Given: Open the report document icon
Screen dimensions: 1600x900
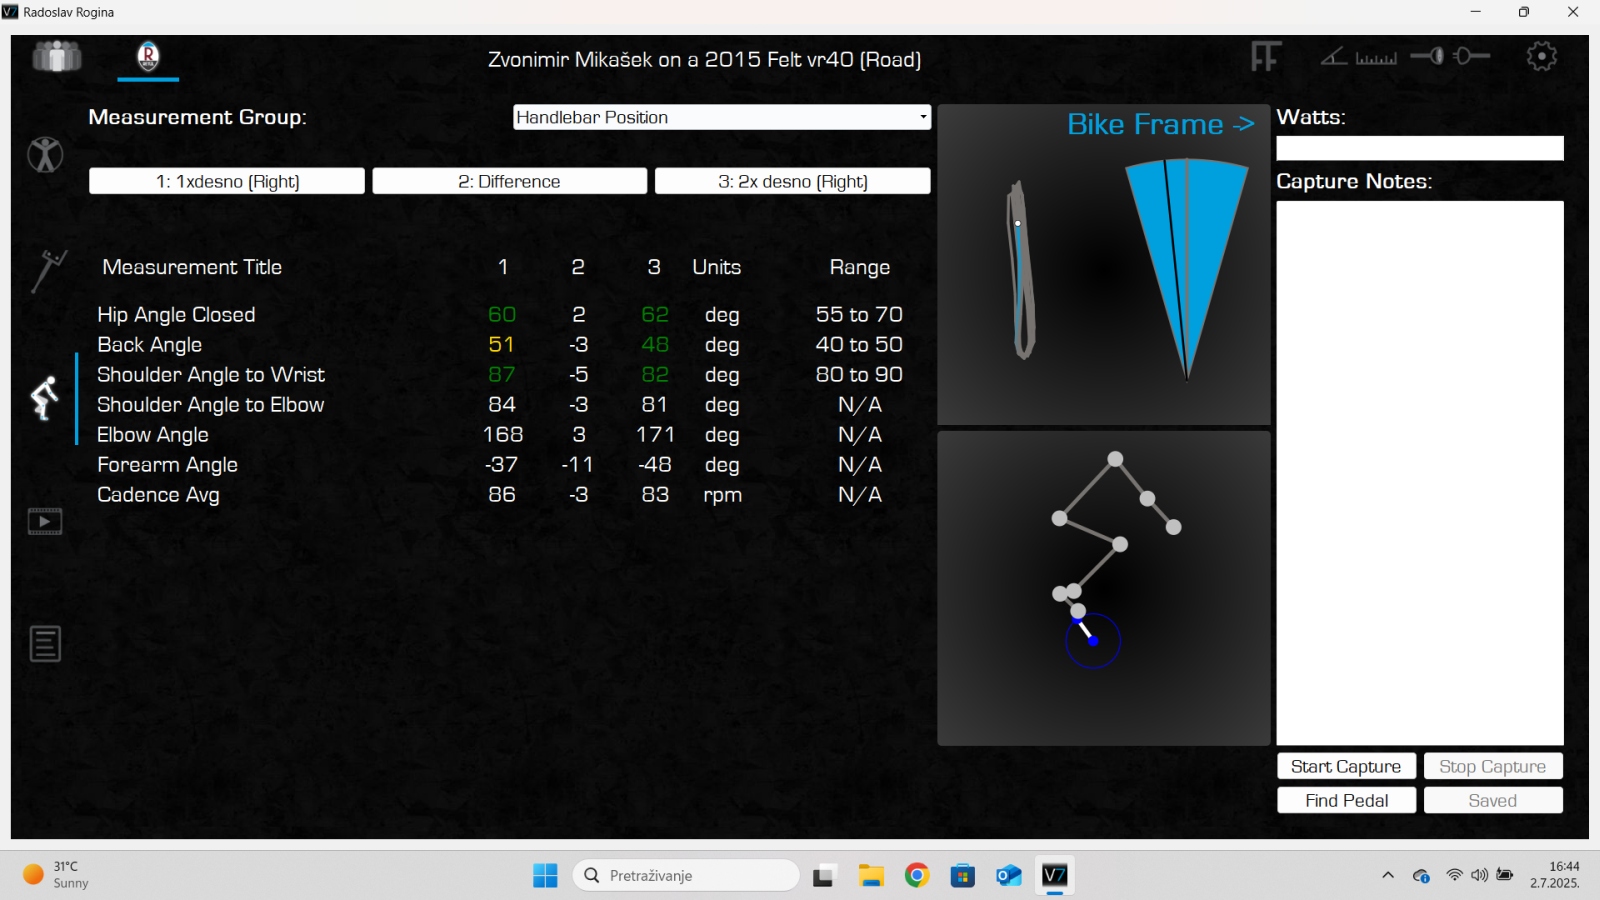Looking at the screenshot, I should point(45,644).
